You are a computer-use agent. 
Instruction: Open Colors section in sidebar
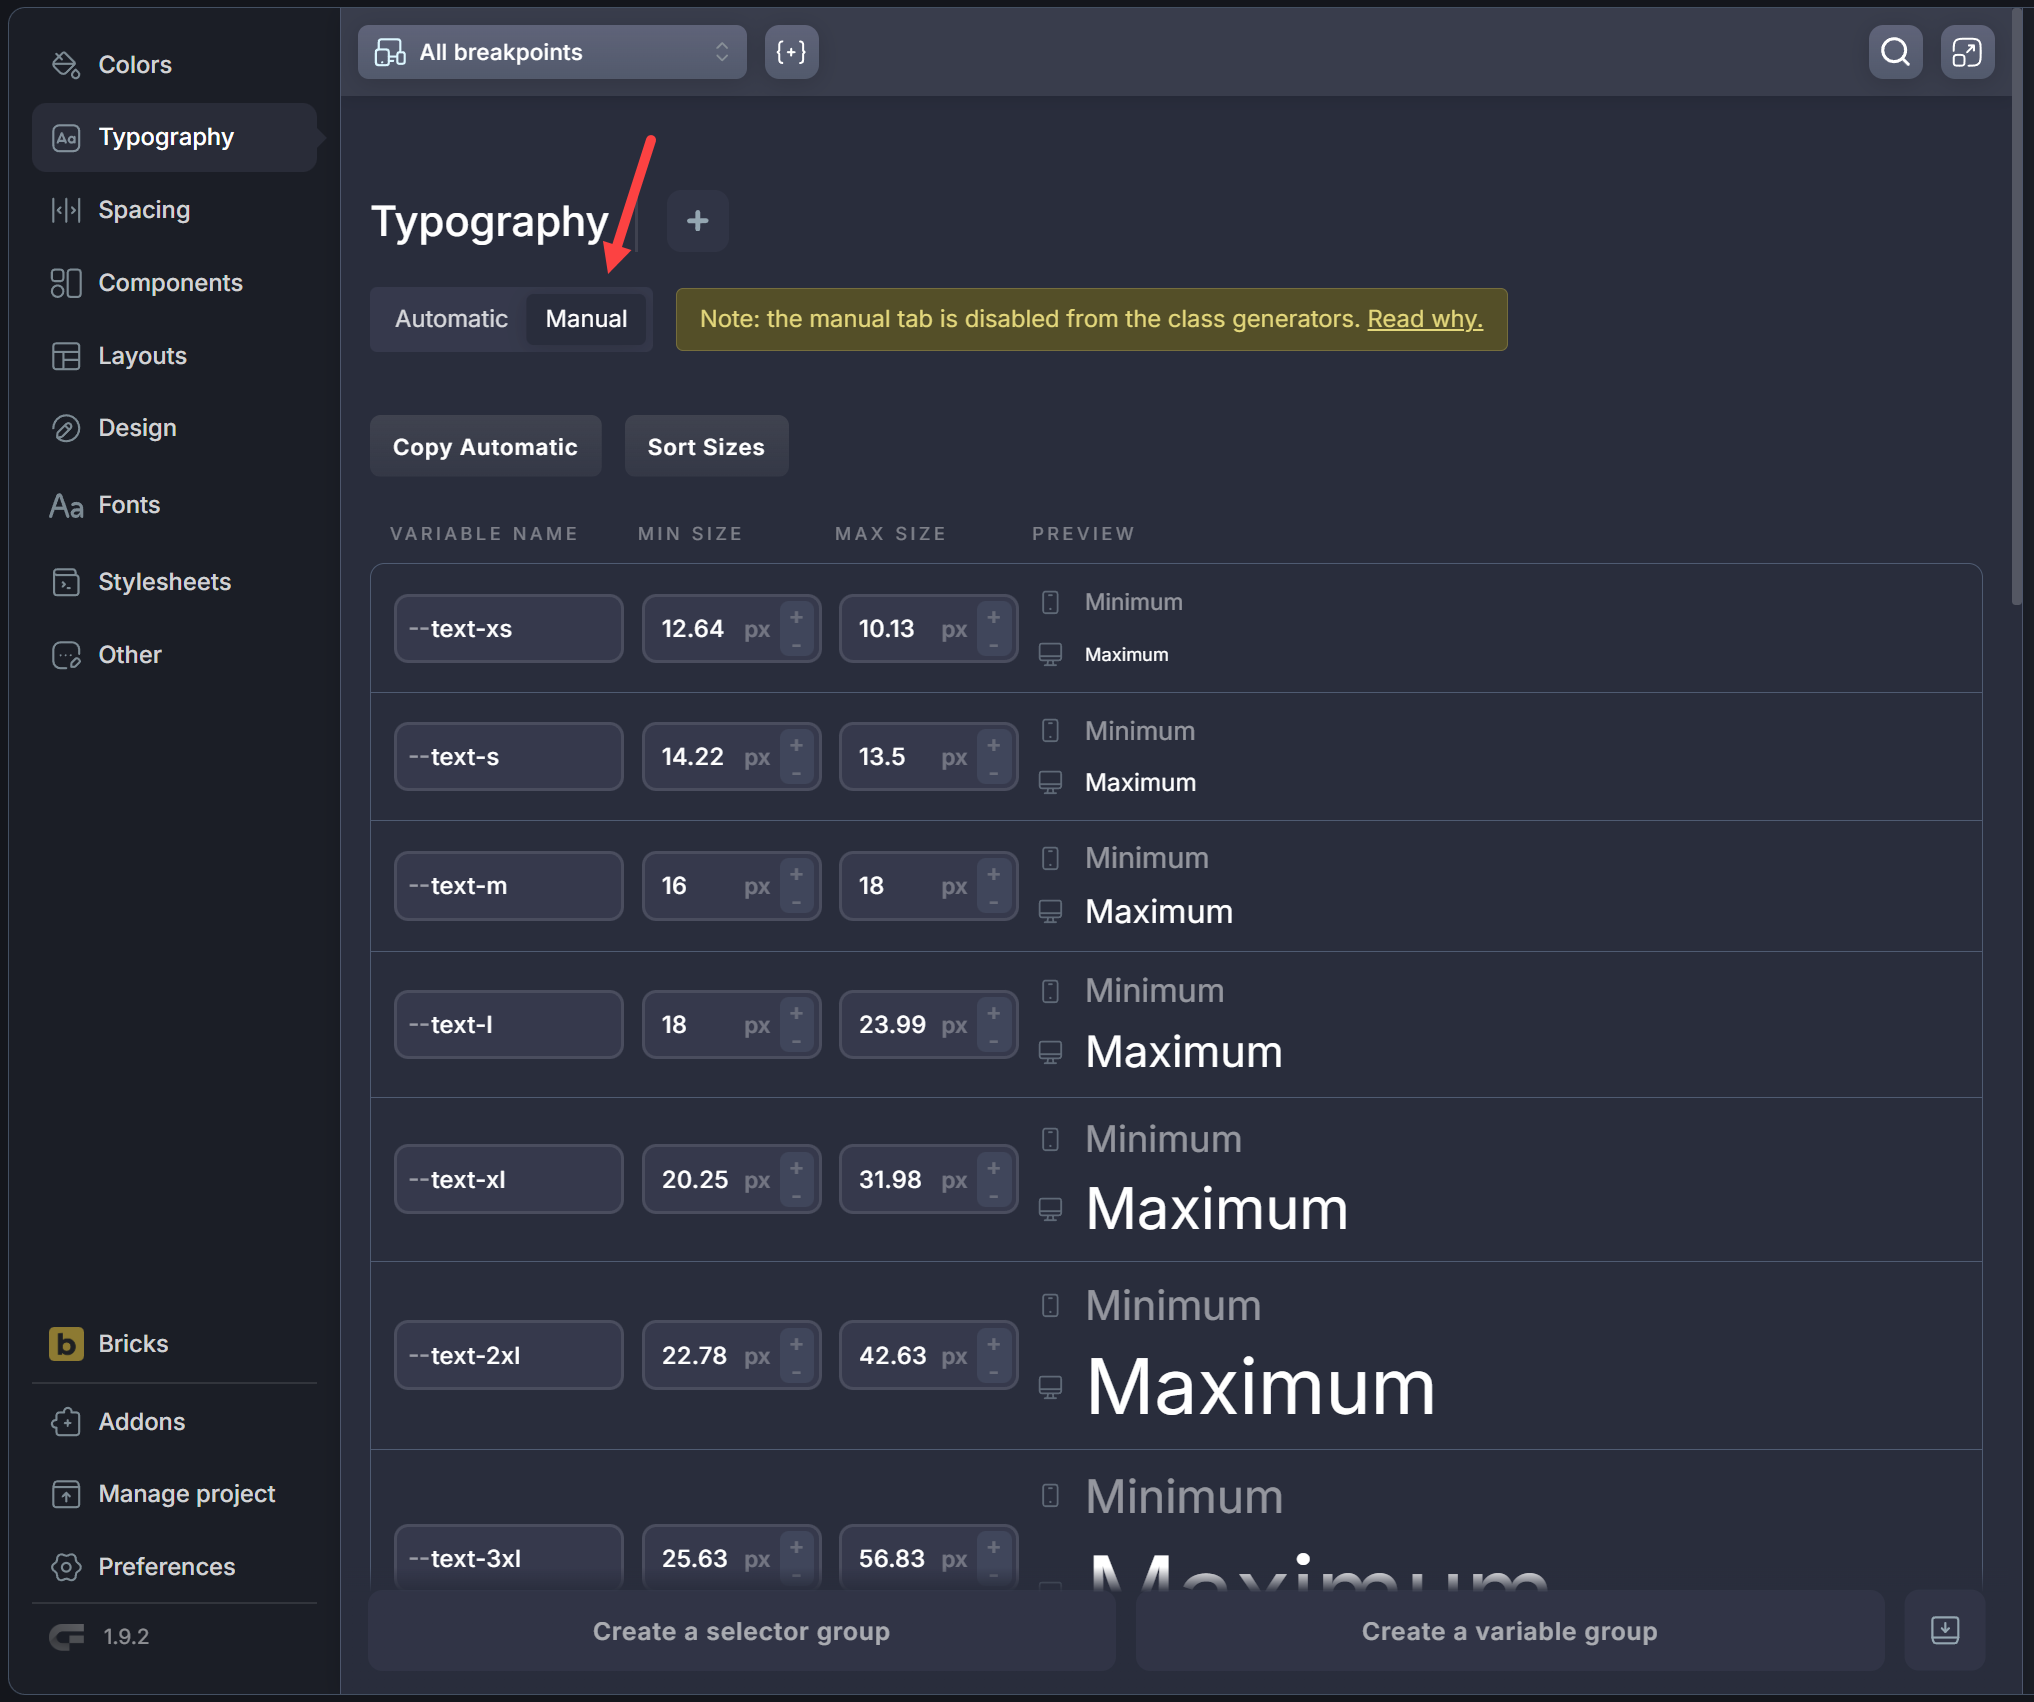point(134,65)
